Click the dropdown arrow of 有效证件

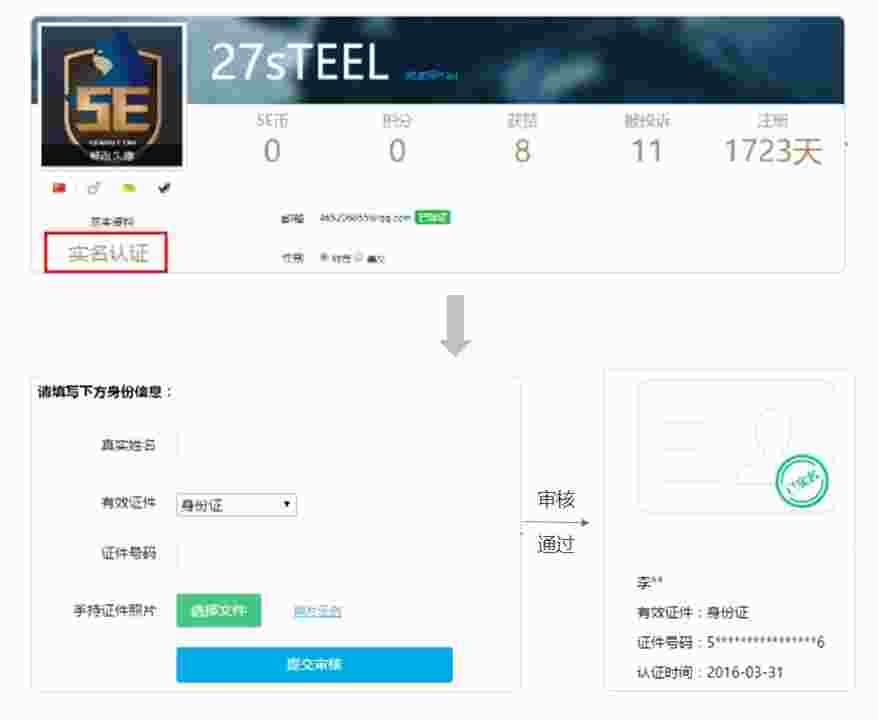point(287,504)
